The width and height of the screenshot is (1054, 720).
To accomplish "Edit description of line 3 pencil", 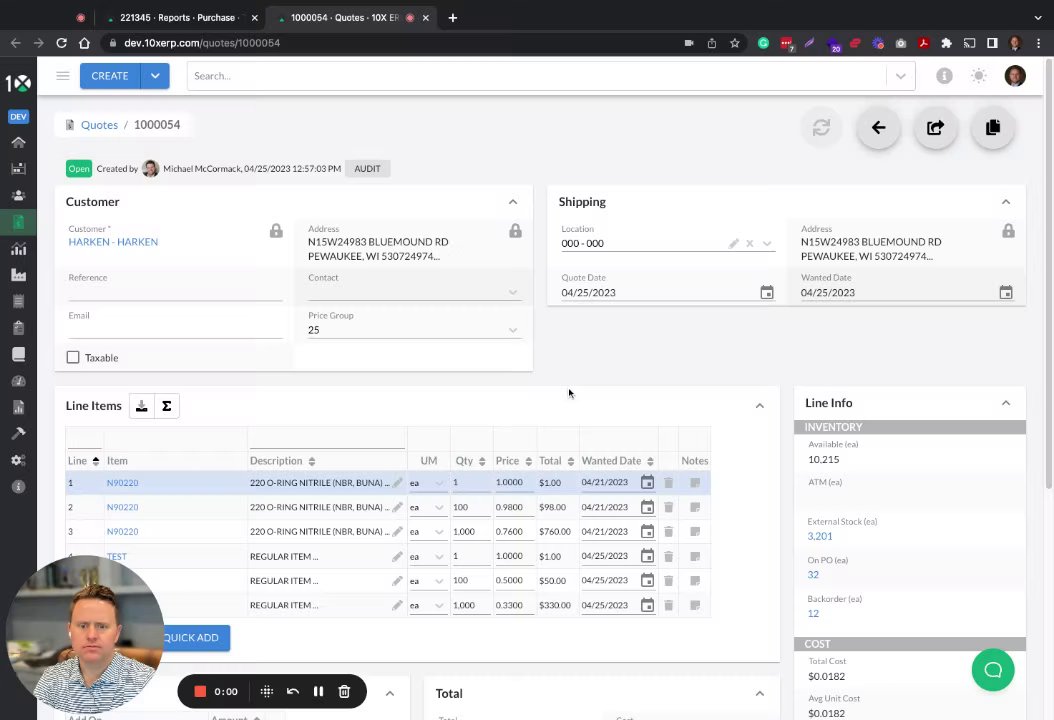I will (x=397, y=532).
